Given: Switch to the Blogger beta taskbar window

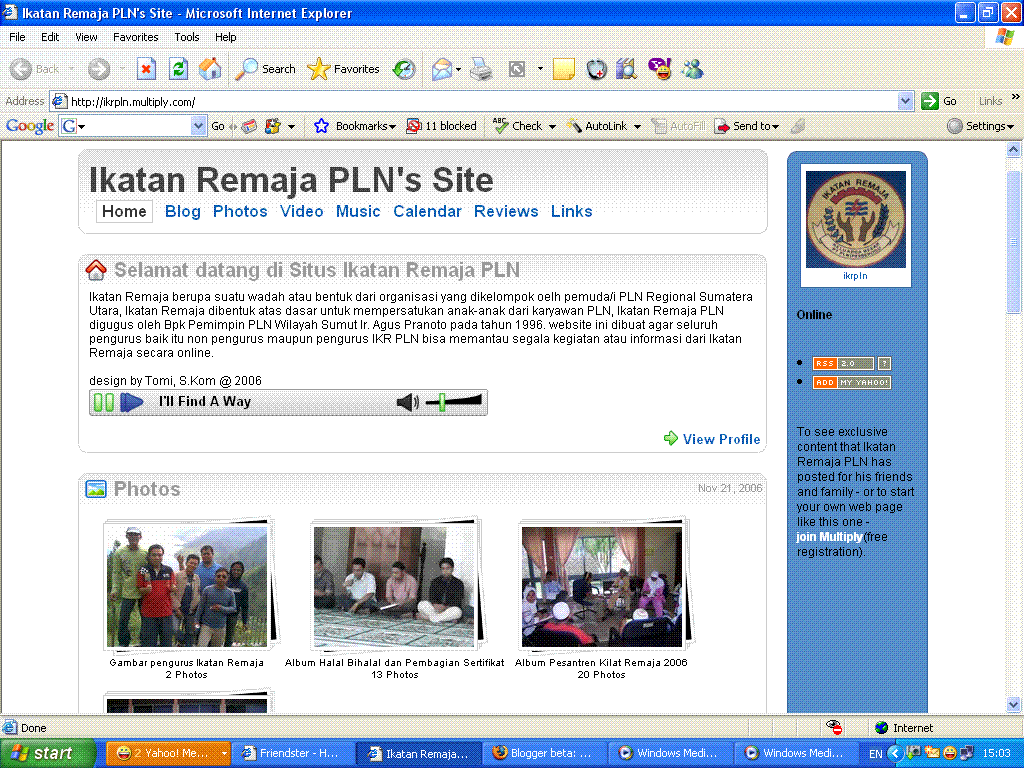Looking at the screenshot, I should pyautogui.click(x=543, y=753).
